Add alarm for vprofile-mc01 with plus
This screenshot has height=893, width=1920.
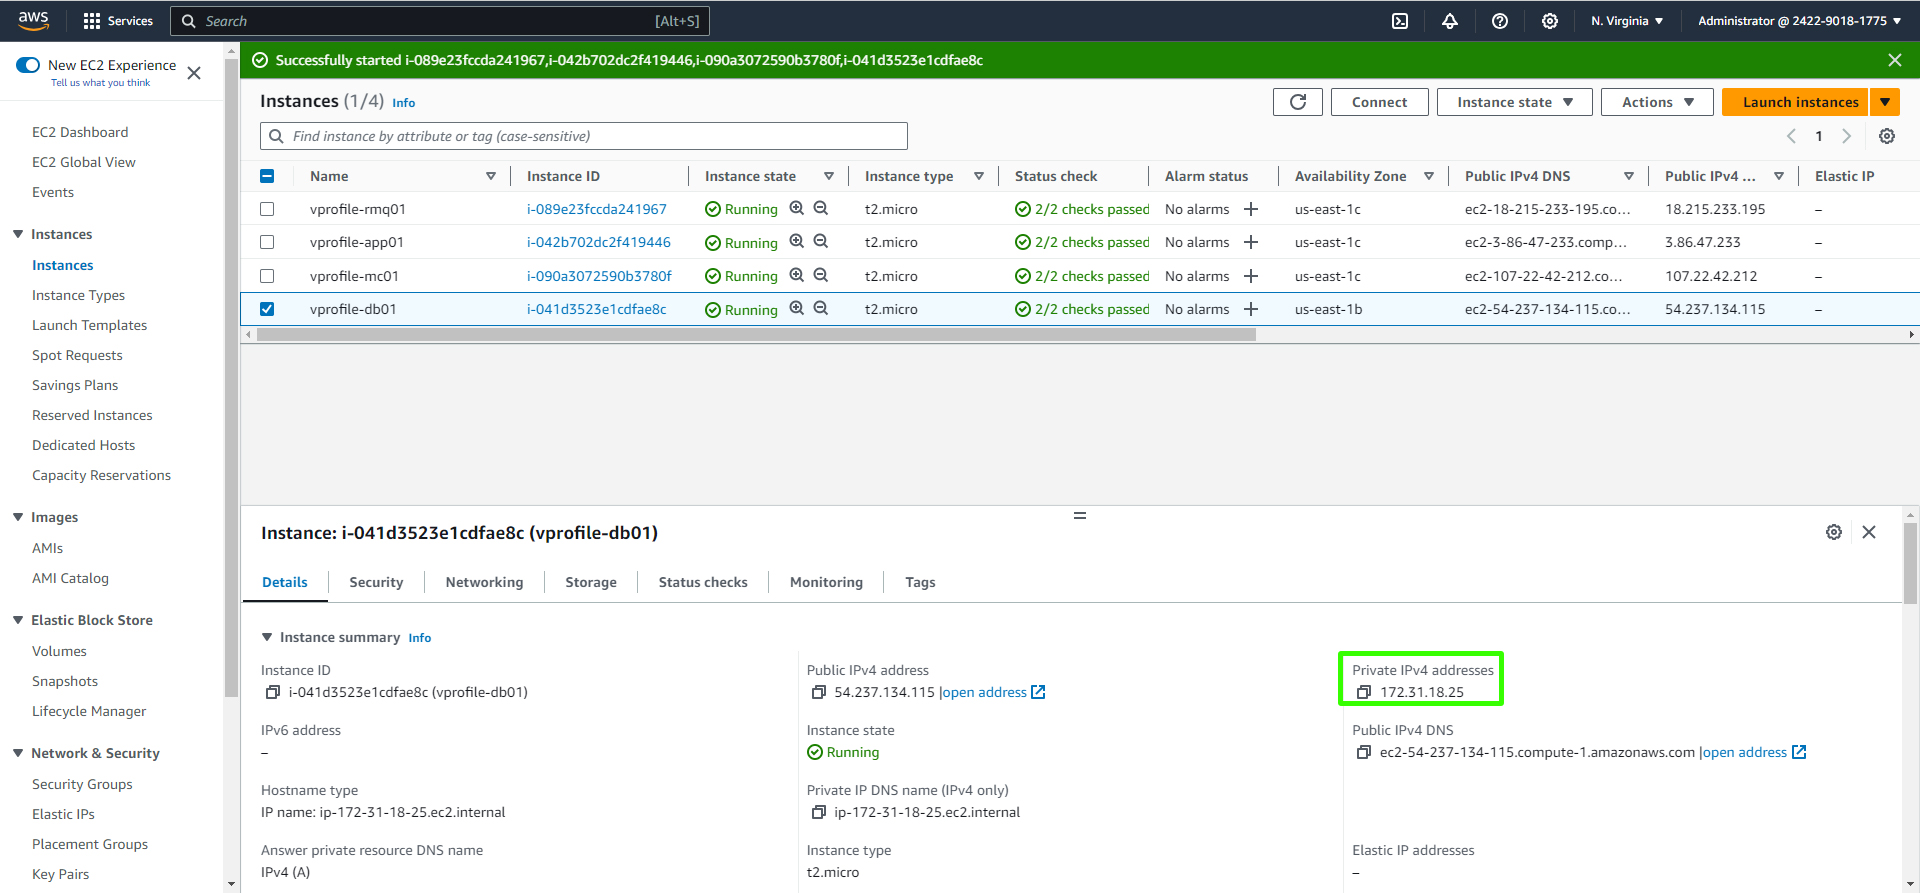[x=1251, y=276]
